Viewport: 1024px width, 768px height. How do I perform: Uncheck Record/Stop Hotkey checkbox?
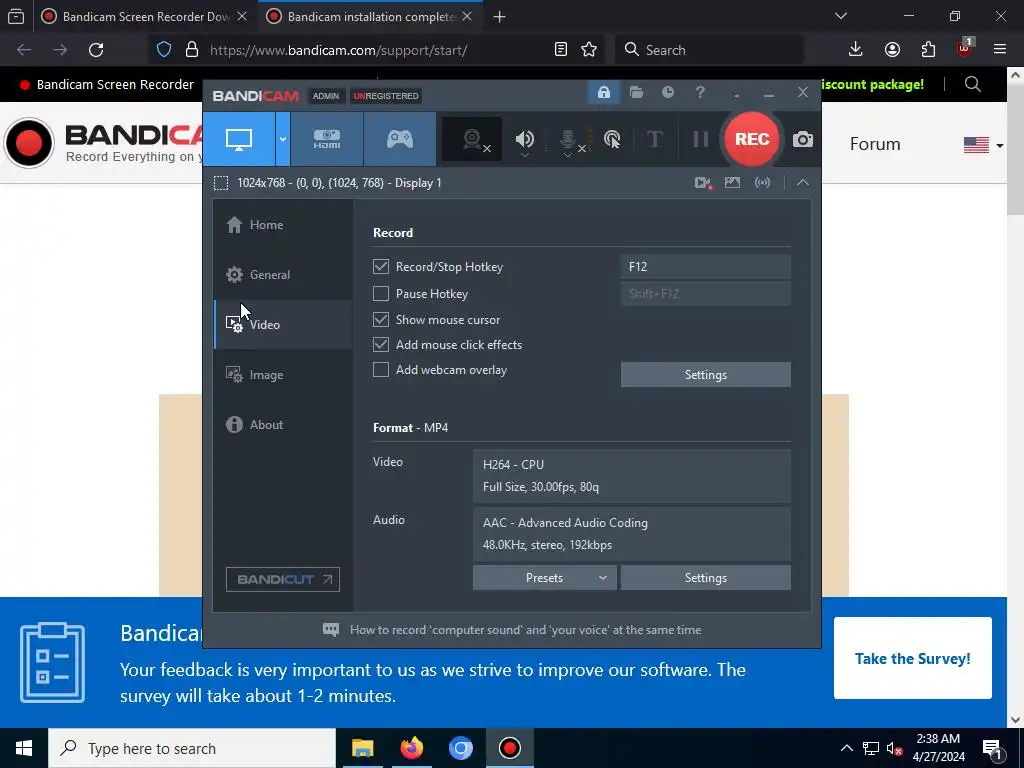click(x=381, y=266)
